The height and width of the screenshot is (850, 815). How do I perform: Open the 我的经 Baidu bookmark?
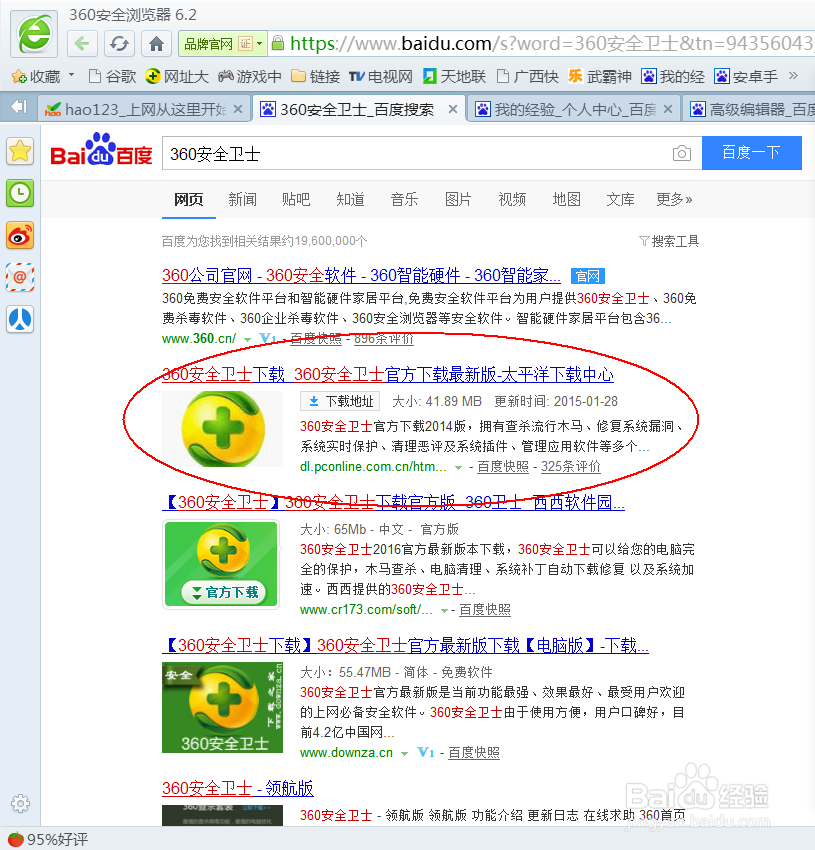pyautogui.click(x=672, y=76)
